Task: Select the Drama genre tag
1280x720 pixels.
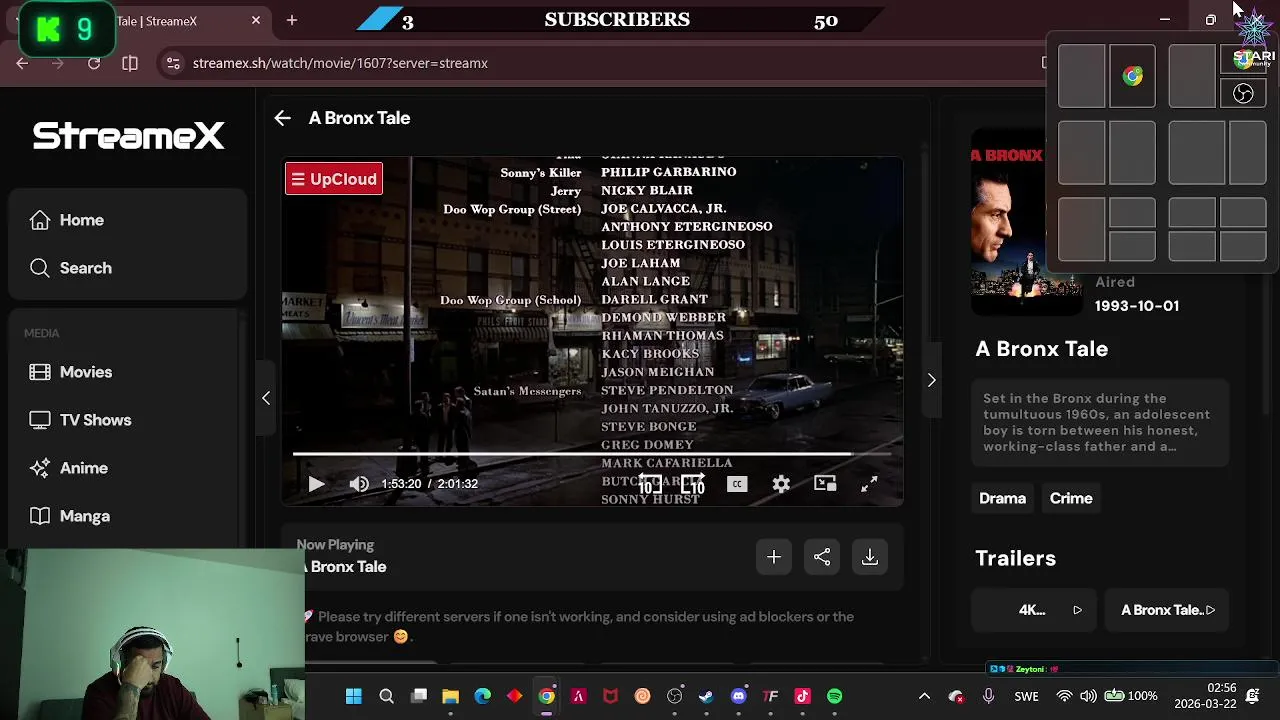Action: (x=1002, y=498)
